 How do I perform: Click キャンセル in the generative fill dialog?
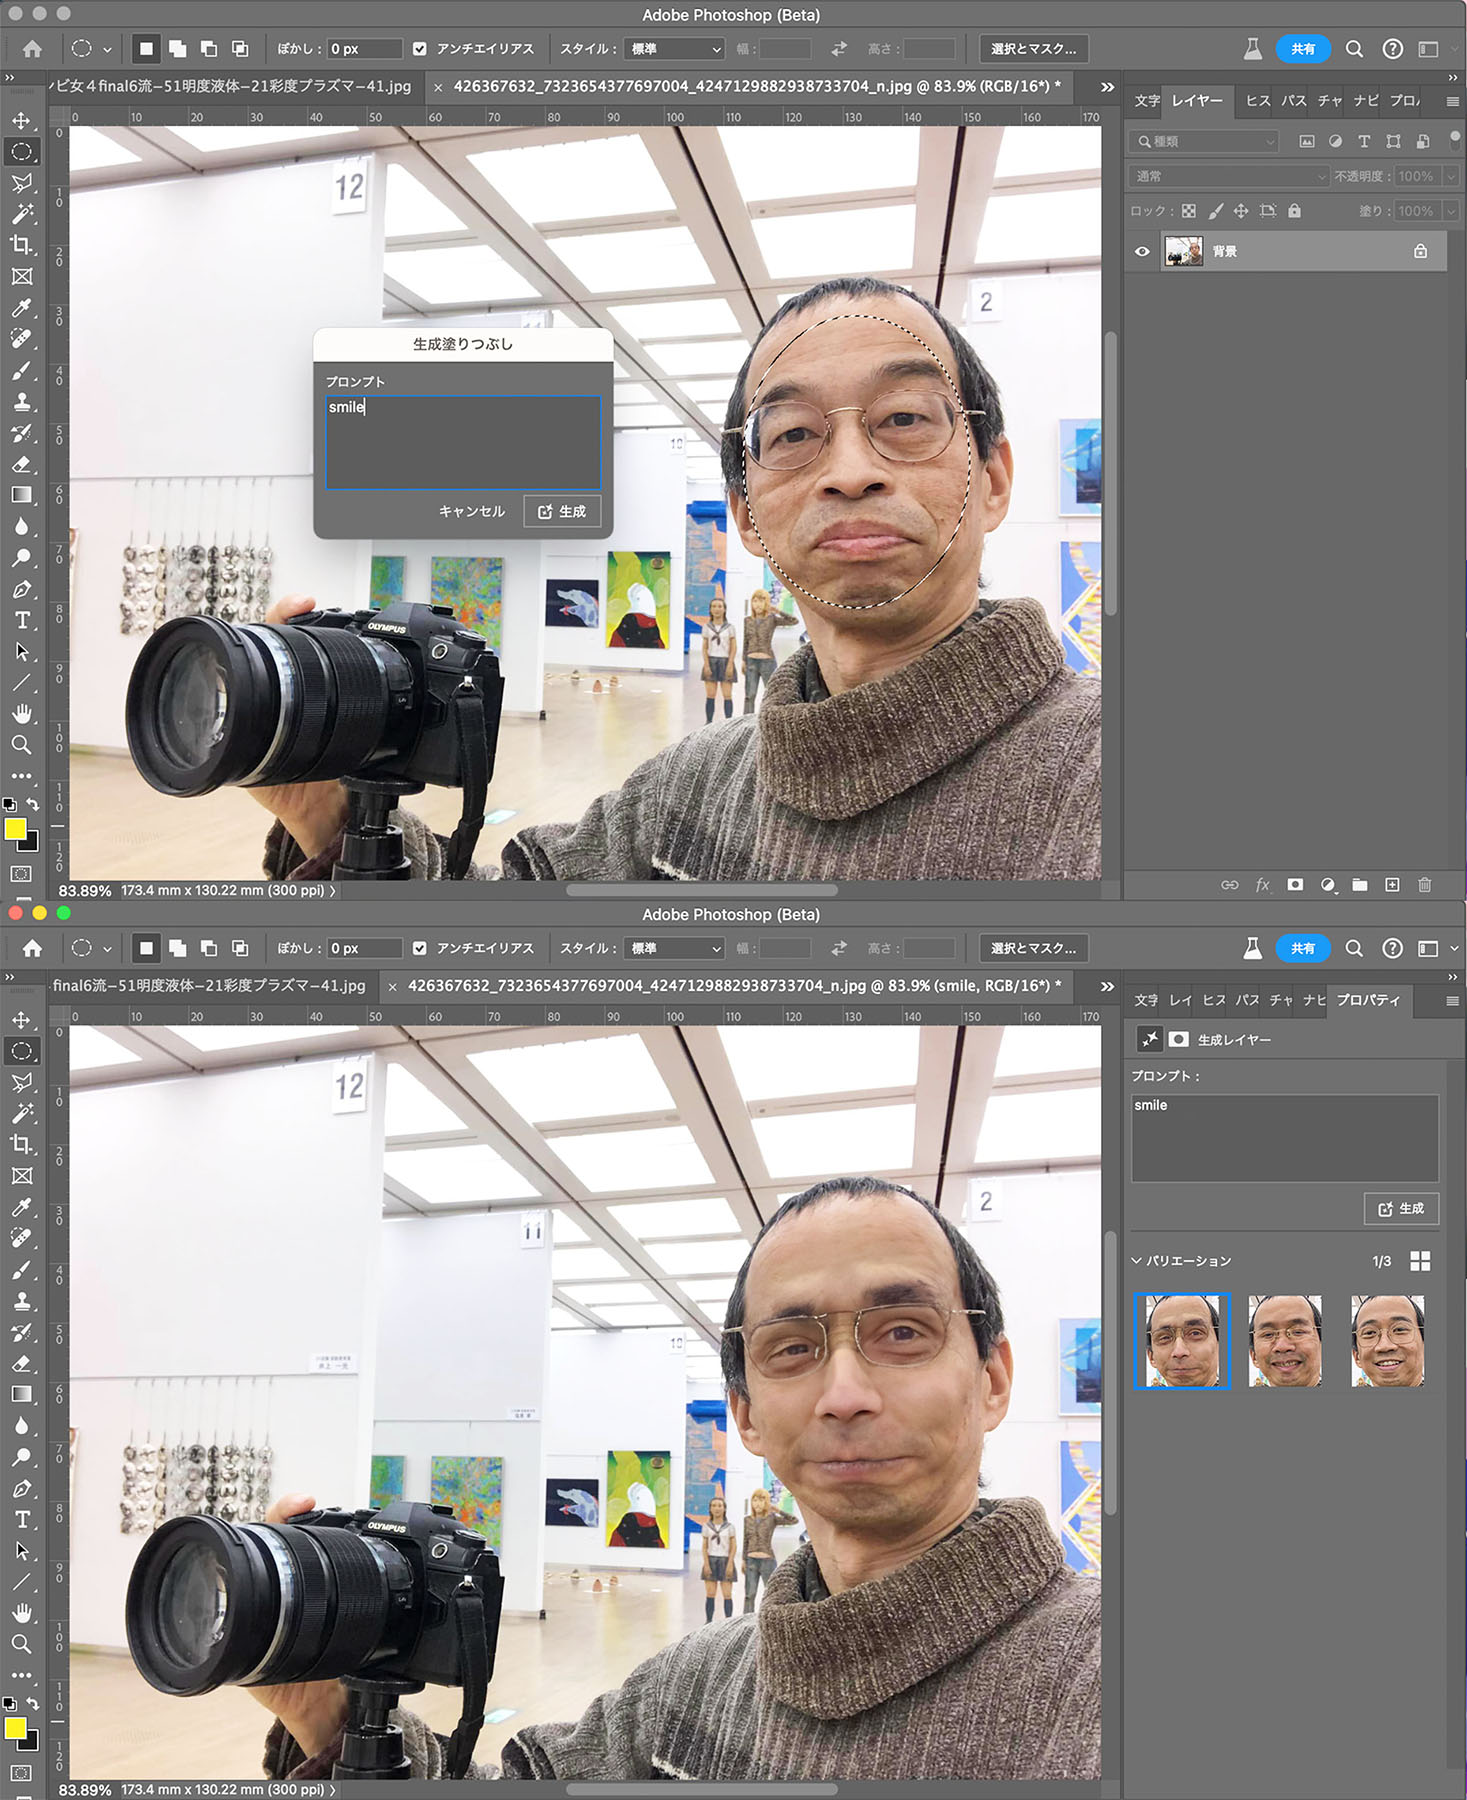pos(471,512)
